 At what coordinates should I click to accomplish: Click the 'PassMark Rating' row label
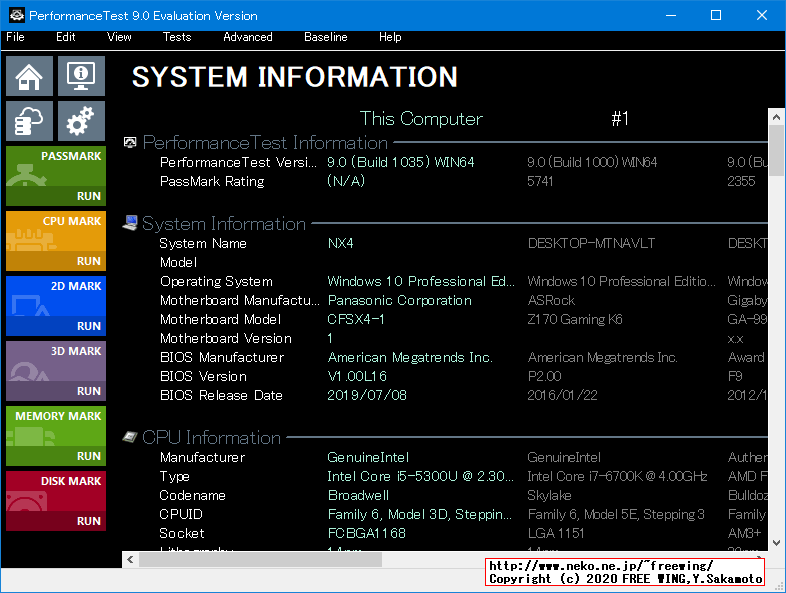212,181
